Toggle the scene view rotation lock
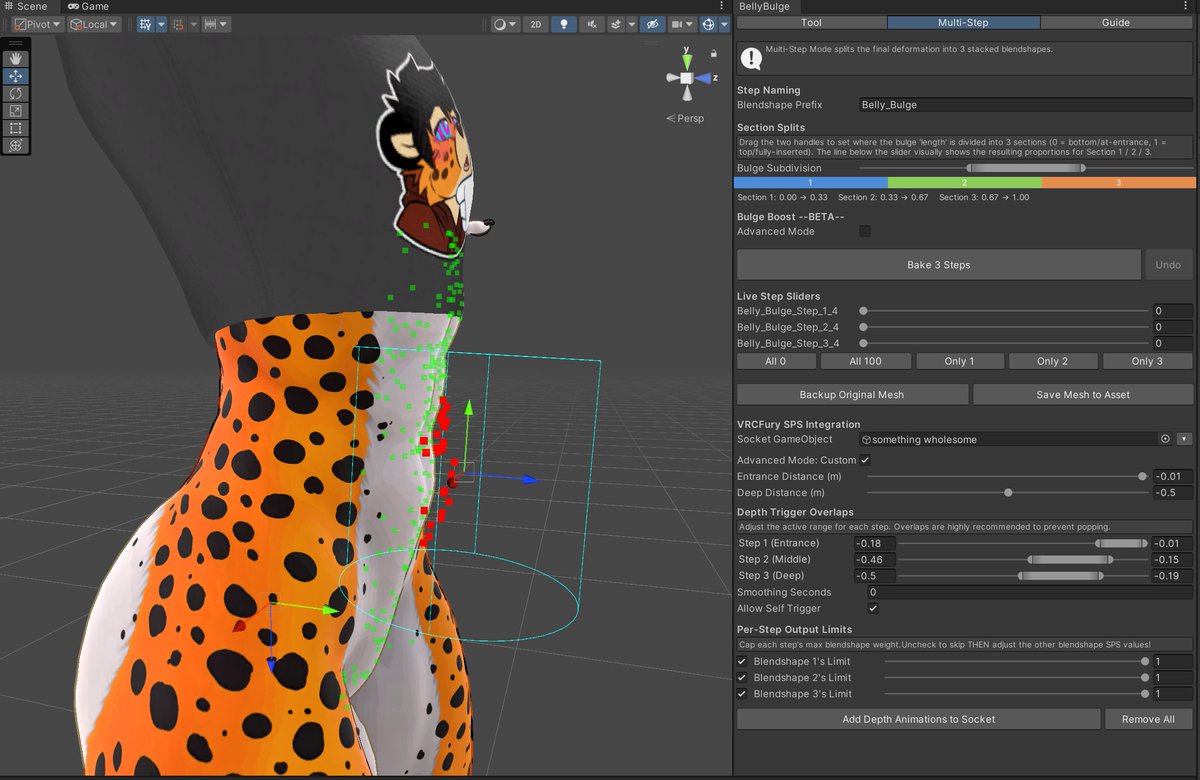This screenshot has width=1200, height=780. click(714, 53)
